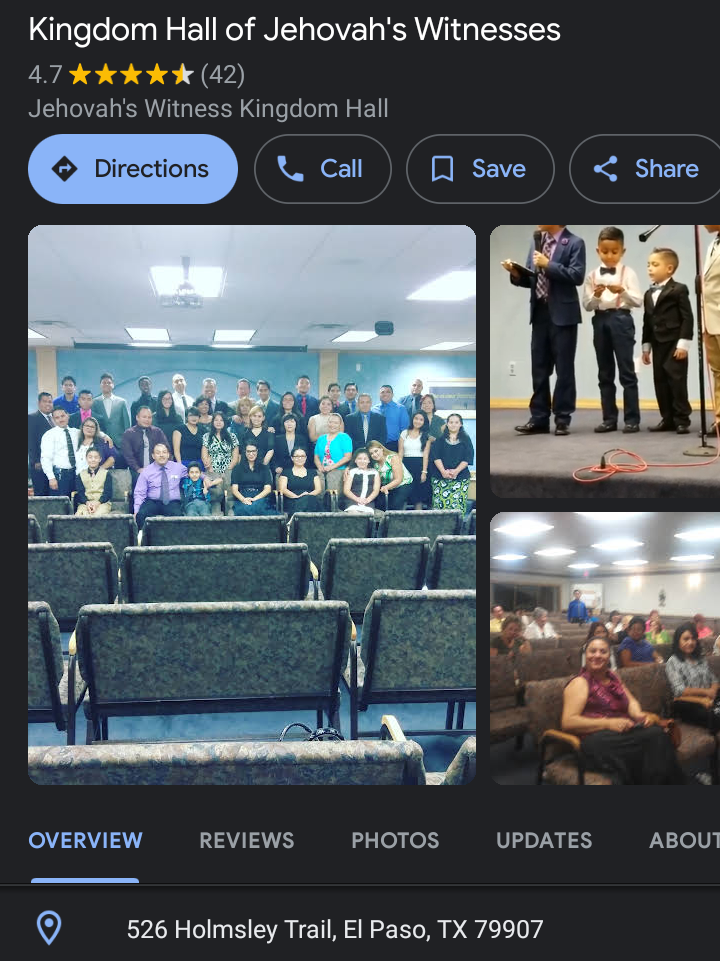
Task: Click the (42) review count
Action: pyautogui.click(x=223, y=75)
